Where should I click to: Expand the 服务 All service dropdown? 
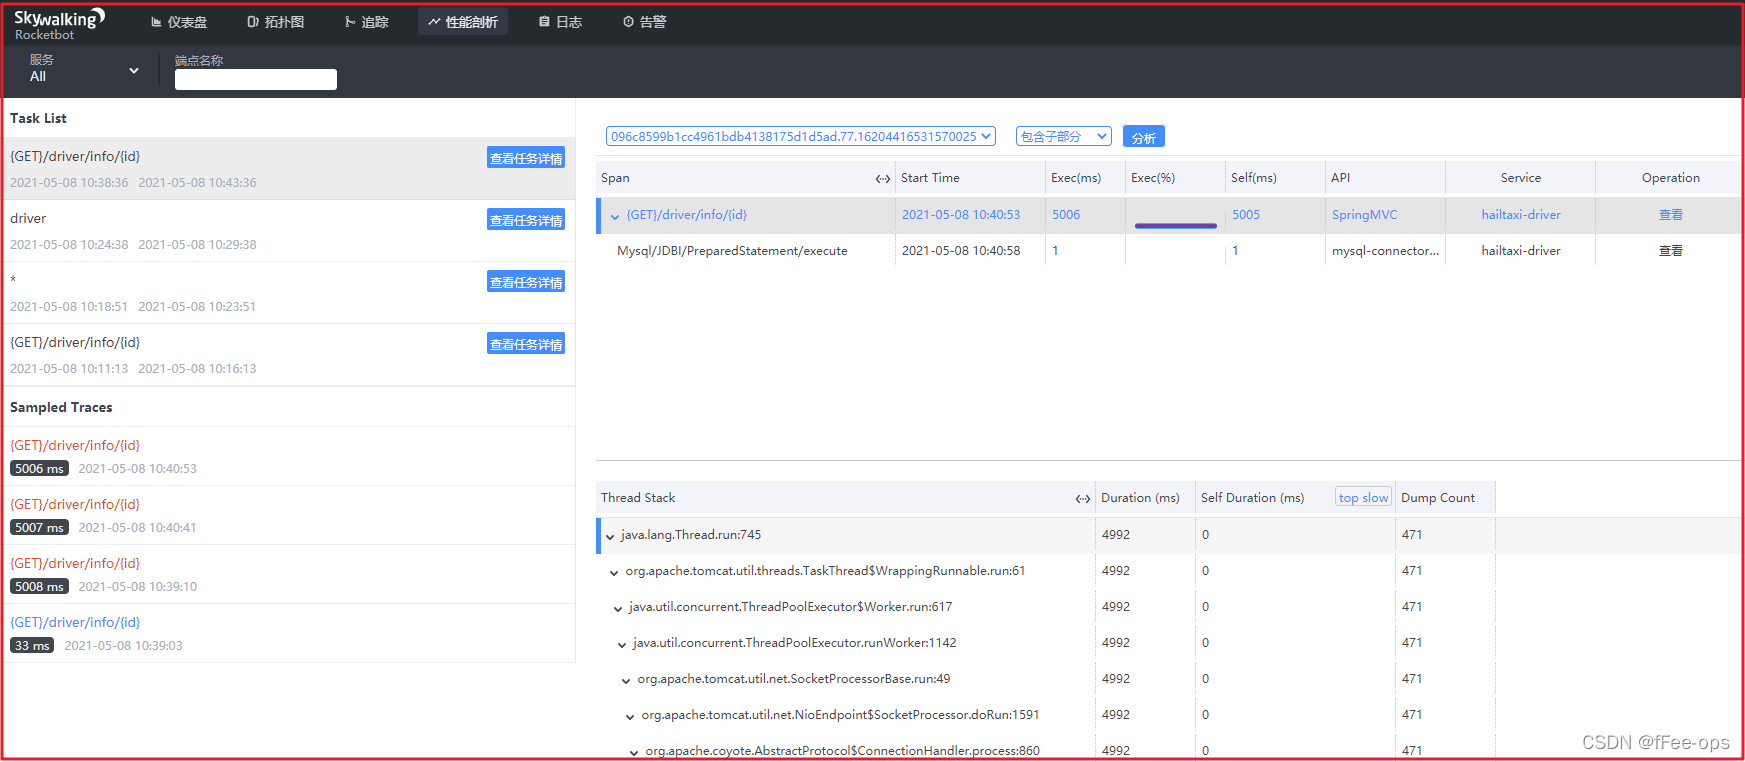point(84,69)
